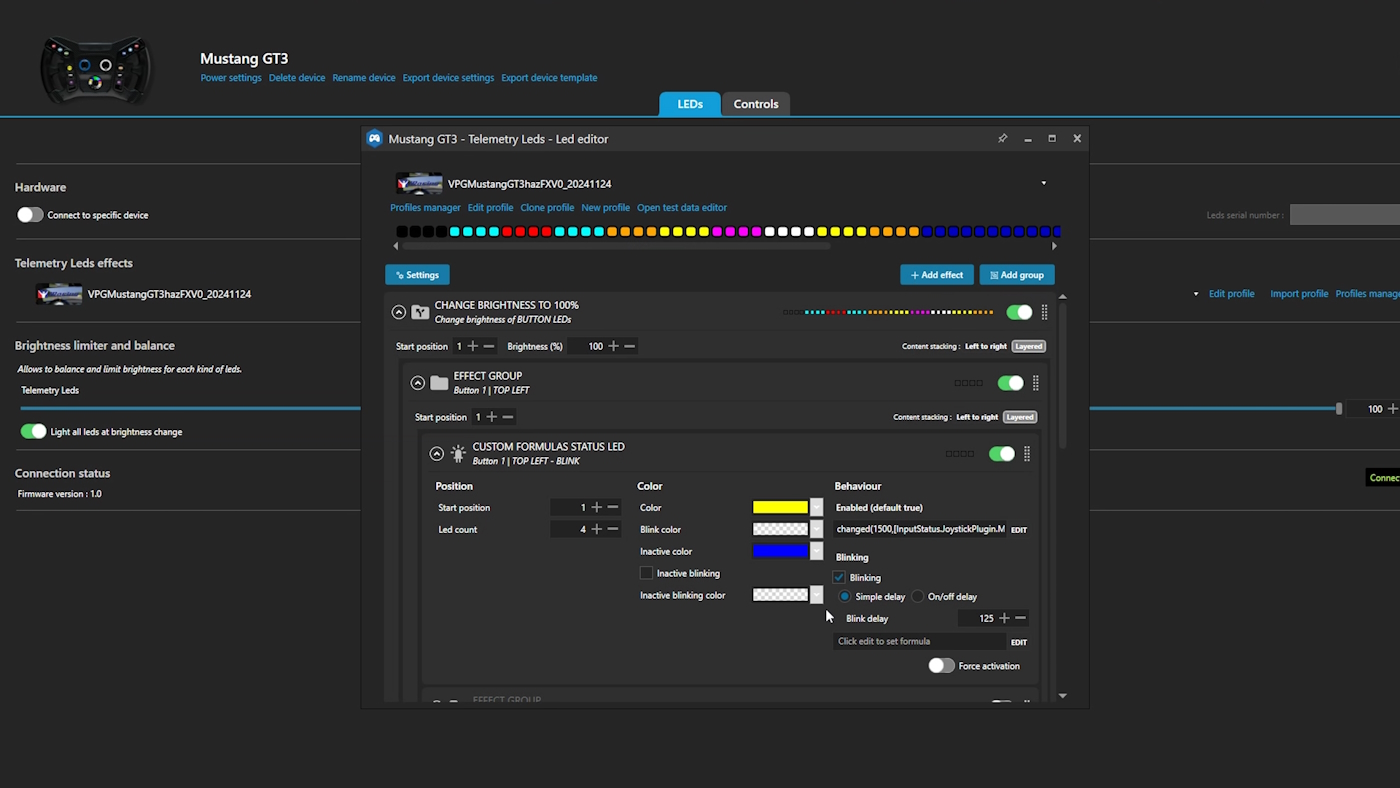Viewport: 1400px width, 788px height.
Task: Click the Blink delay formula field
Action: click(x=919, y=641)
